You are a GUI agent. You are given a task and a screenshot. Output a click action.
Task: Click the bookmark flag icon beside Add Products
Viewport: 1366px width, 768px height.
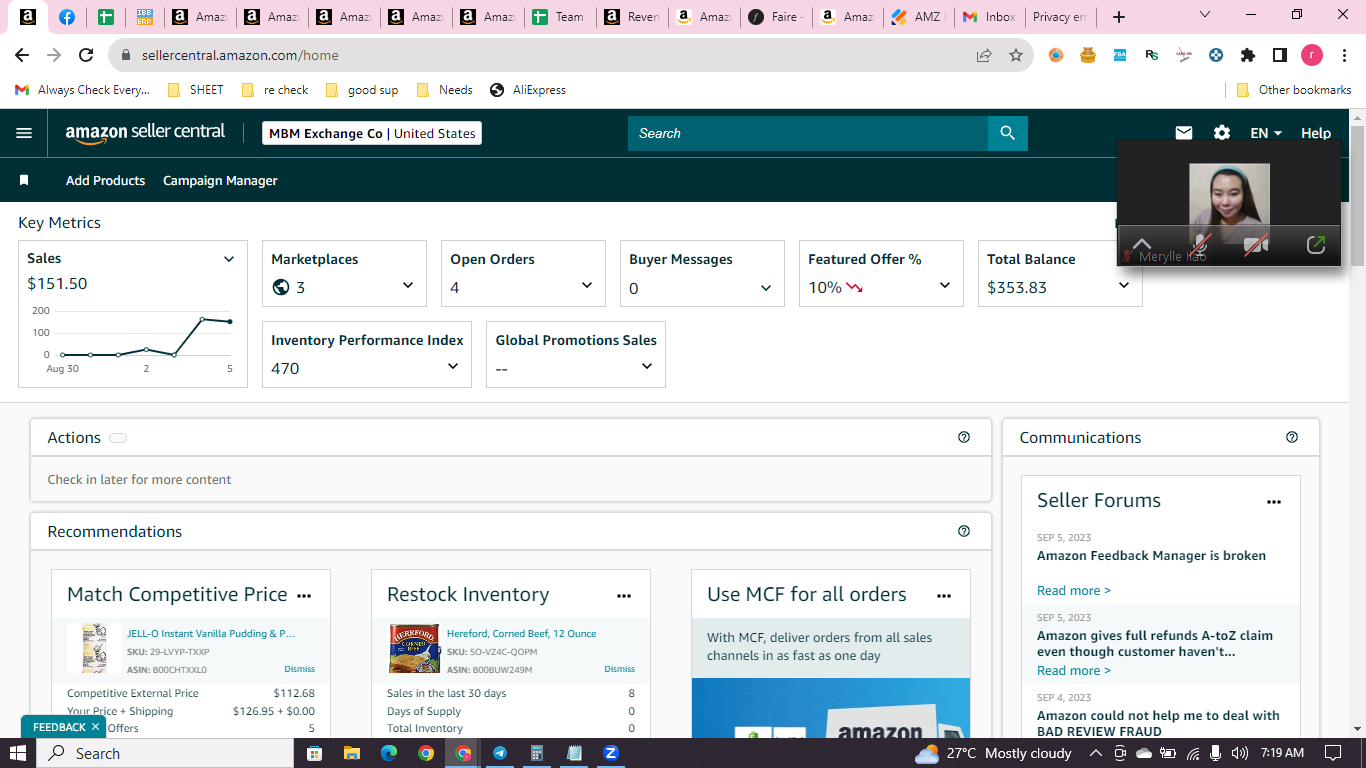[x=24, y=181]
